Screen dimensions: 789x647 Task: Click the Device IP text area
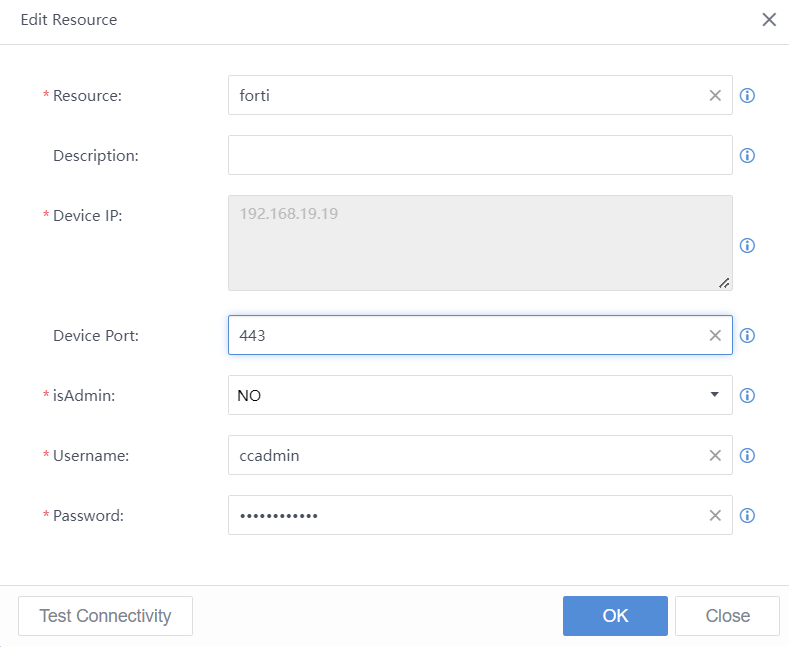(x=480, y=243)
